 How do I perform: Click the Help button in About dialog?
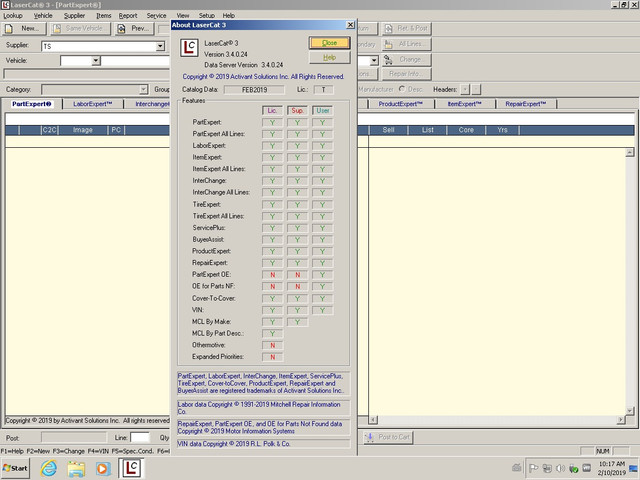coord(329,58)
